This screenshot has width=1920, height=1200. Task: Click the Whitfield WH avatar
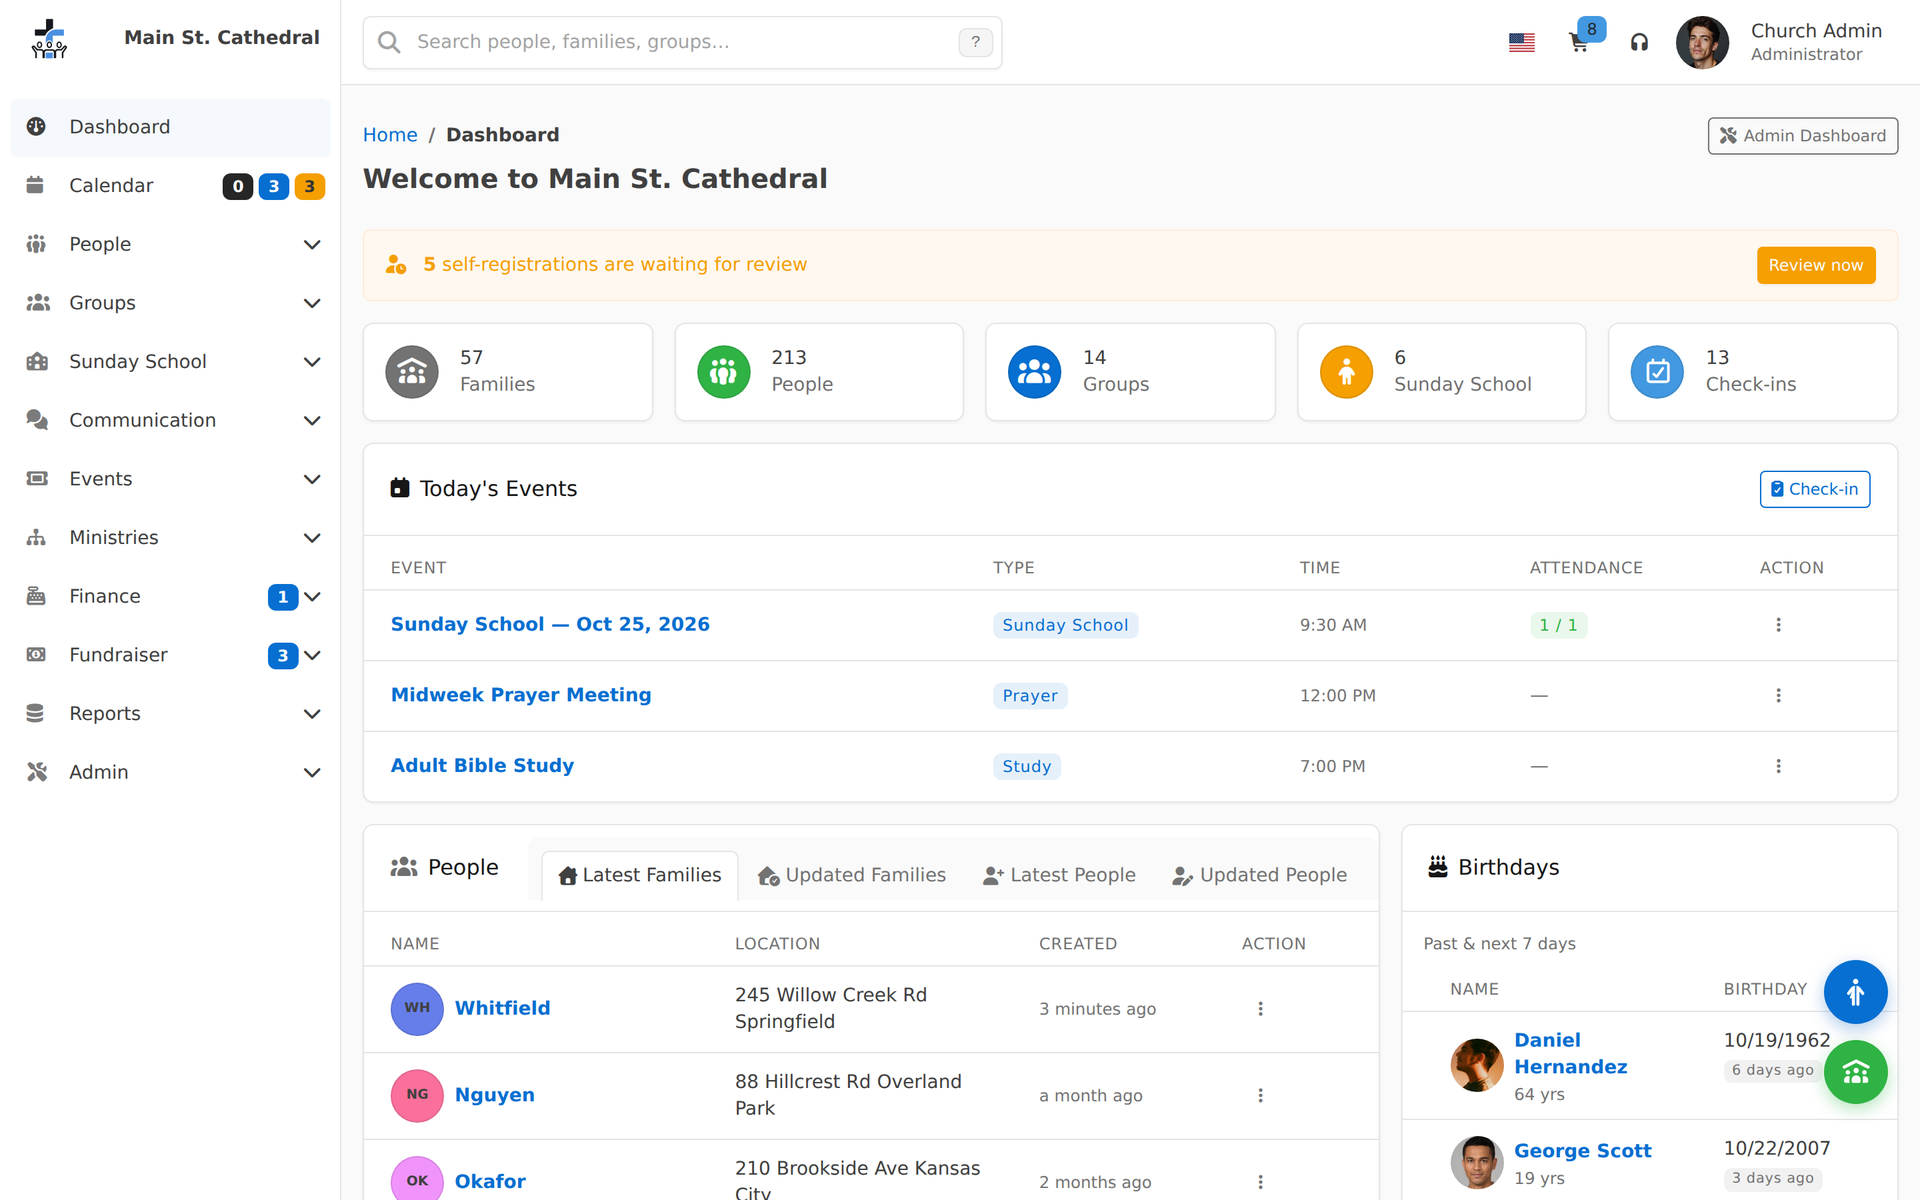[x=417, y=1008]
